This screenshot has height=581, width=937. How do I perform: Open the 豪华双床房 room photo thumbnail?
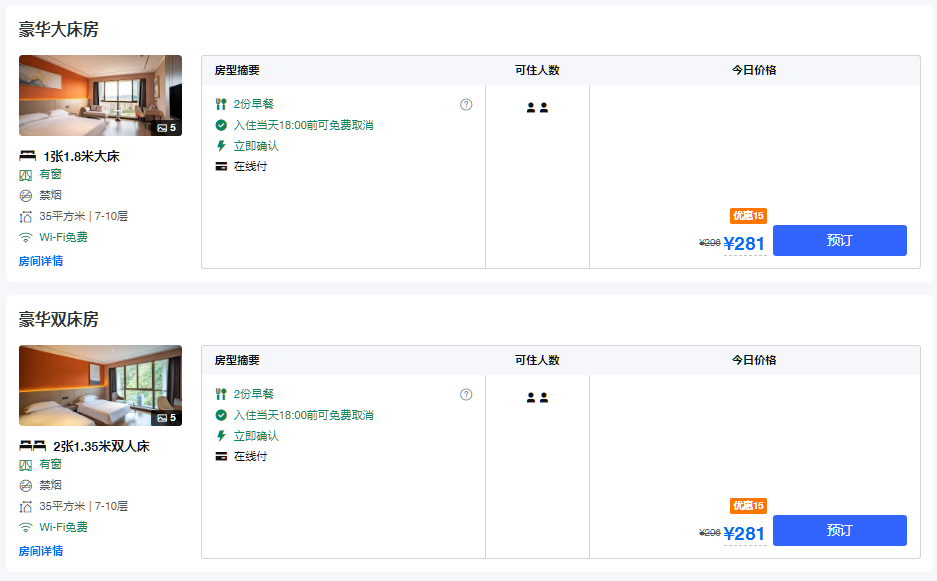[x=100, y=385]
